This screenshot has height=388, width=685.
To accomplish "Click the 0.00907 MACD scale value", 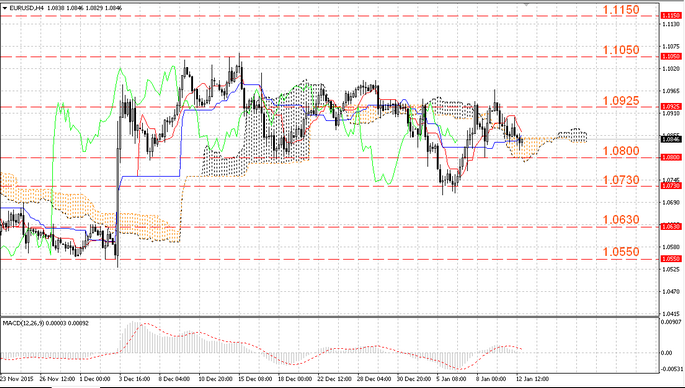I will [x=672, y=322].
